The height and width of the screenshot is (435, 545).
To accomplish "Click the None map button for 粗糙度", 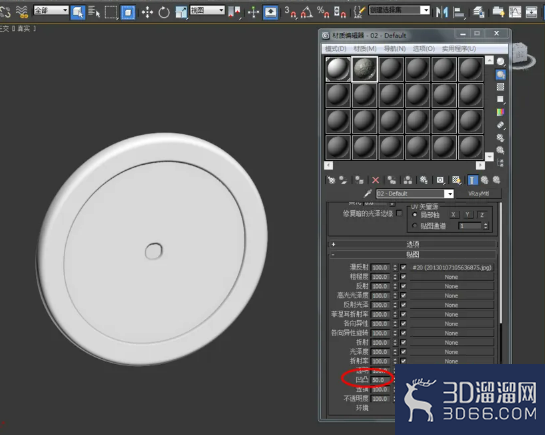I will coord(452,277).
